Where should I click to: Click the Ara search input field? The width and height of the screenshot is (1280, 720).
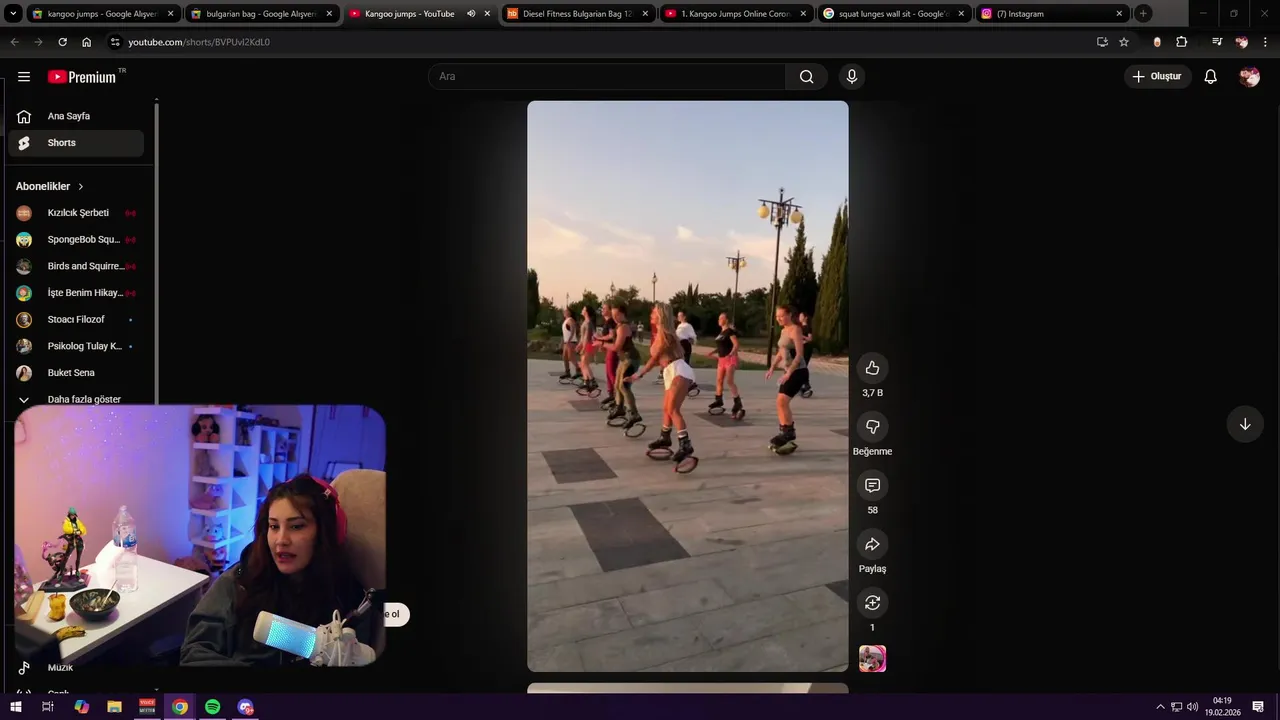pos(607,77)
